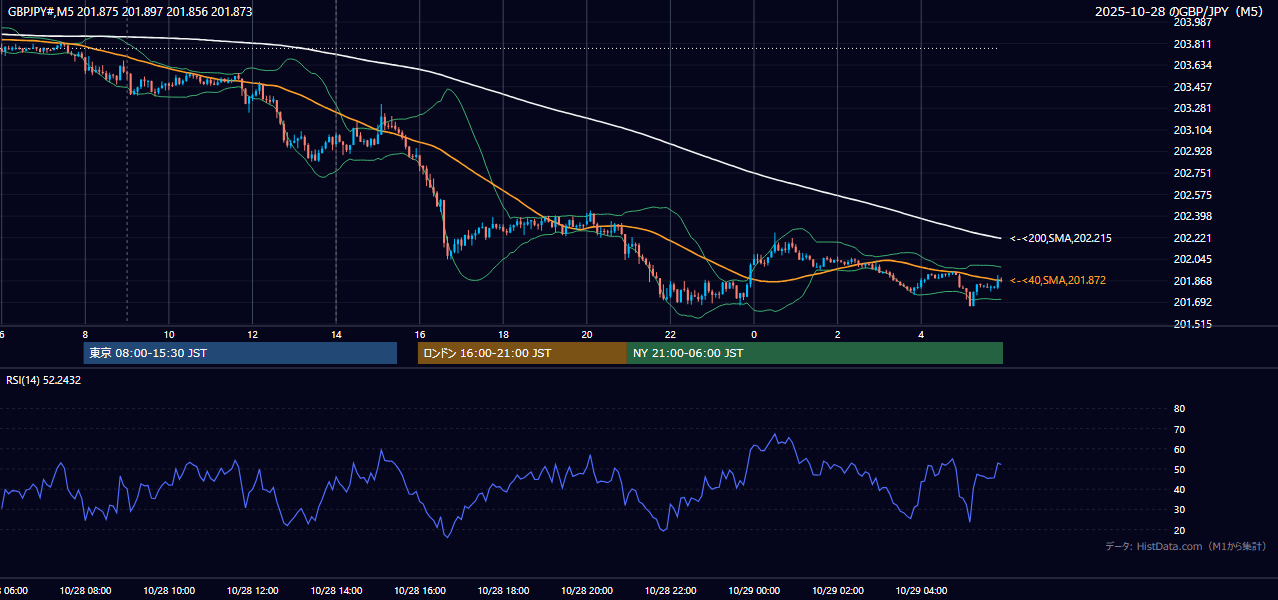The image size is (1278, 600).
Task: Click RSI axis level 50
Action: 1179,469
